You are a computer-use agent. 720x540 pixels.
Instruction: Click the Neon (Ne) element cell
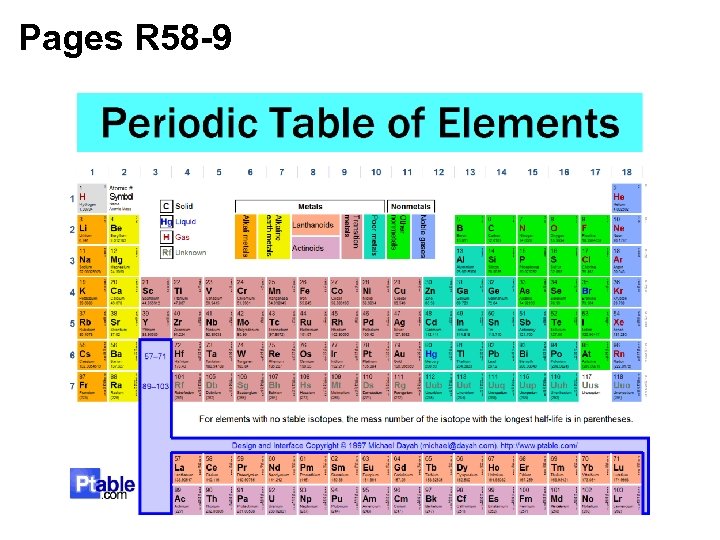point(626,229)
